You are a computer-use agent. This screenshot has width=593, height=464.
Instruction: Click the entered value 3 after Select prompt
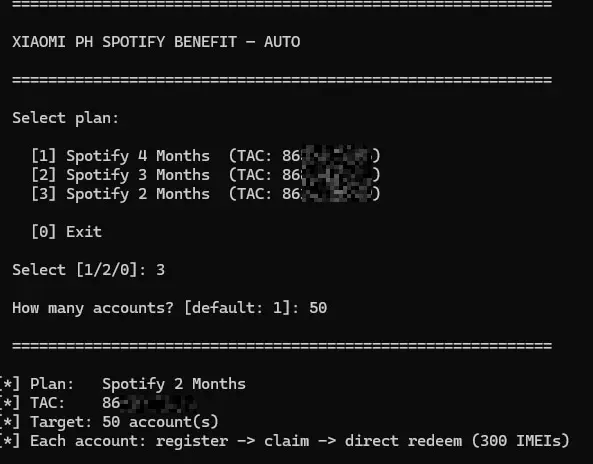pyautogui.click(x=160, y=270)
